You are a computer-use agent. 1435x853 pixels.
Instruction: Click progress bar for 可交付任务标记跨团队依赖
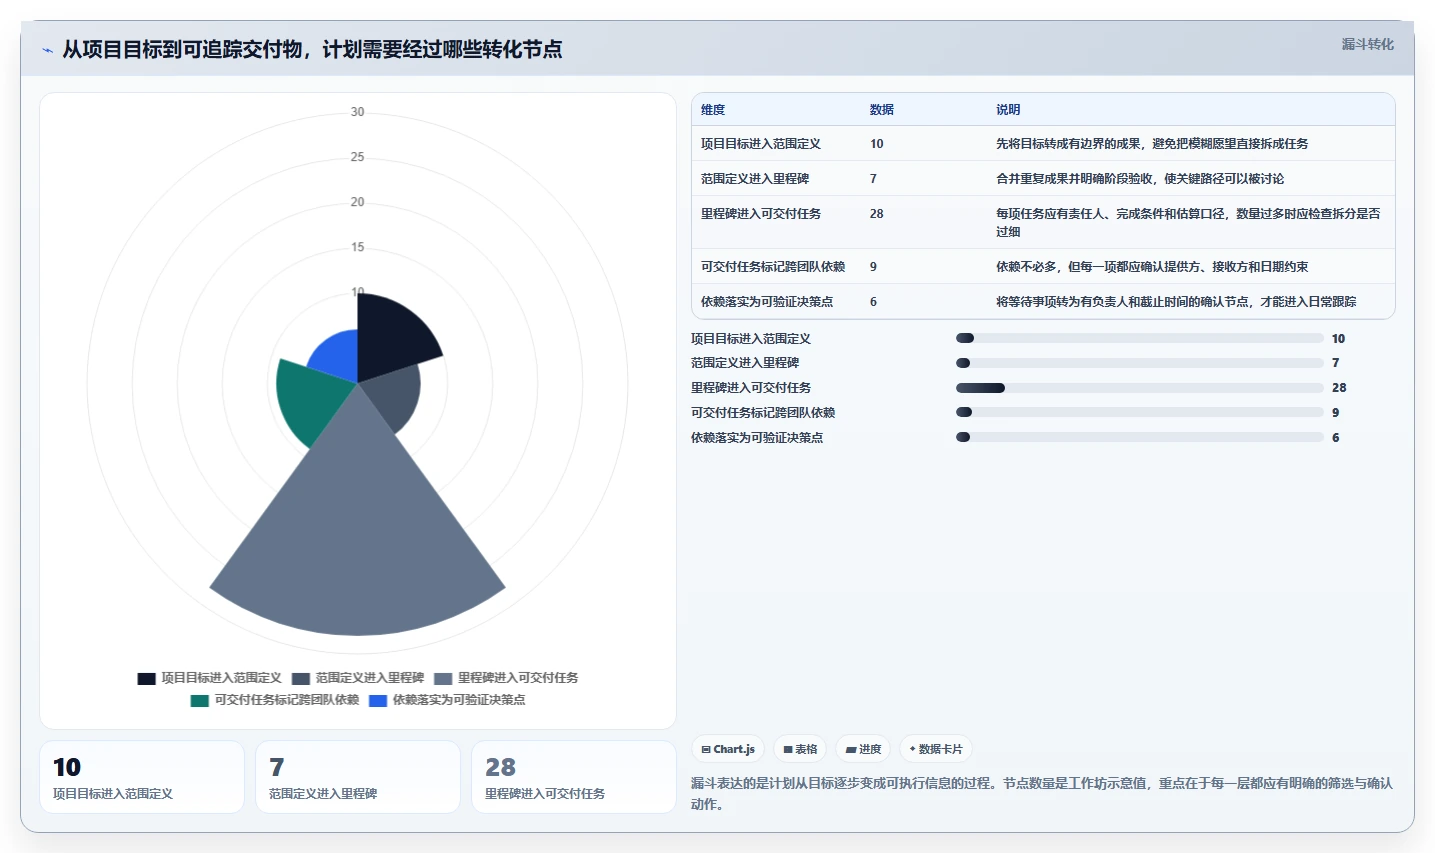[1140, 412]
